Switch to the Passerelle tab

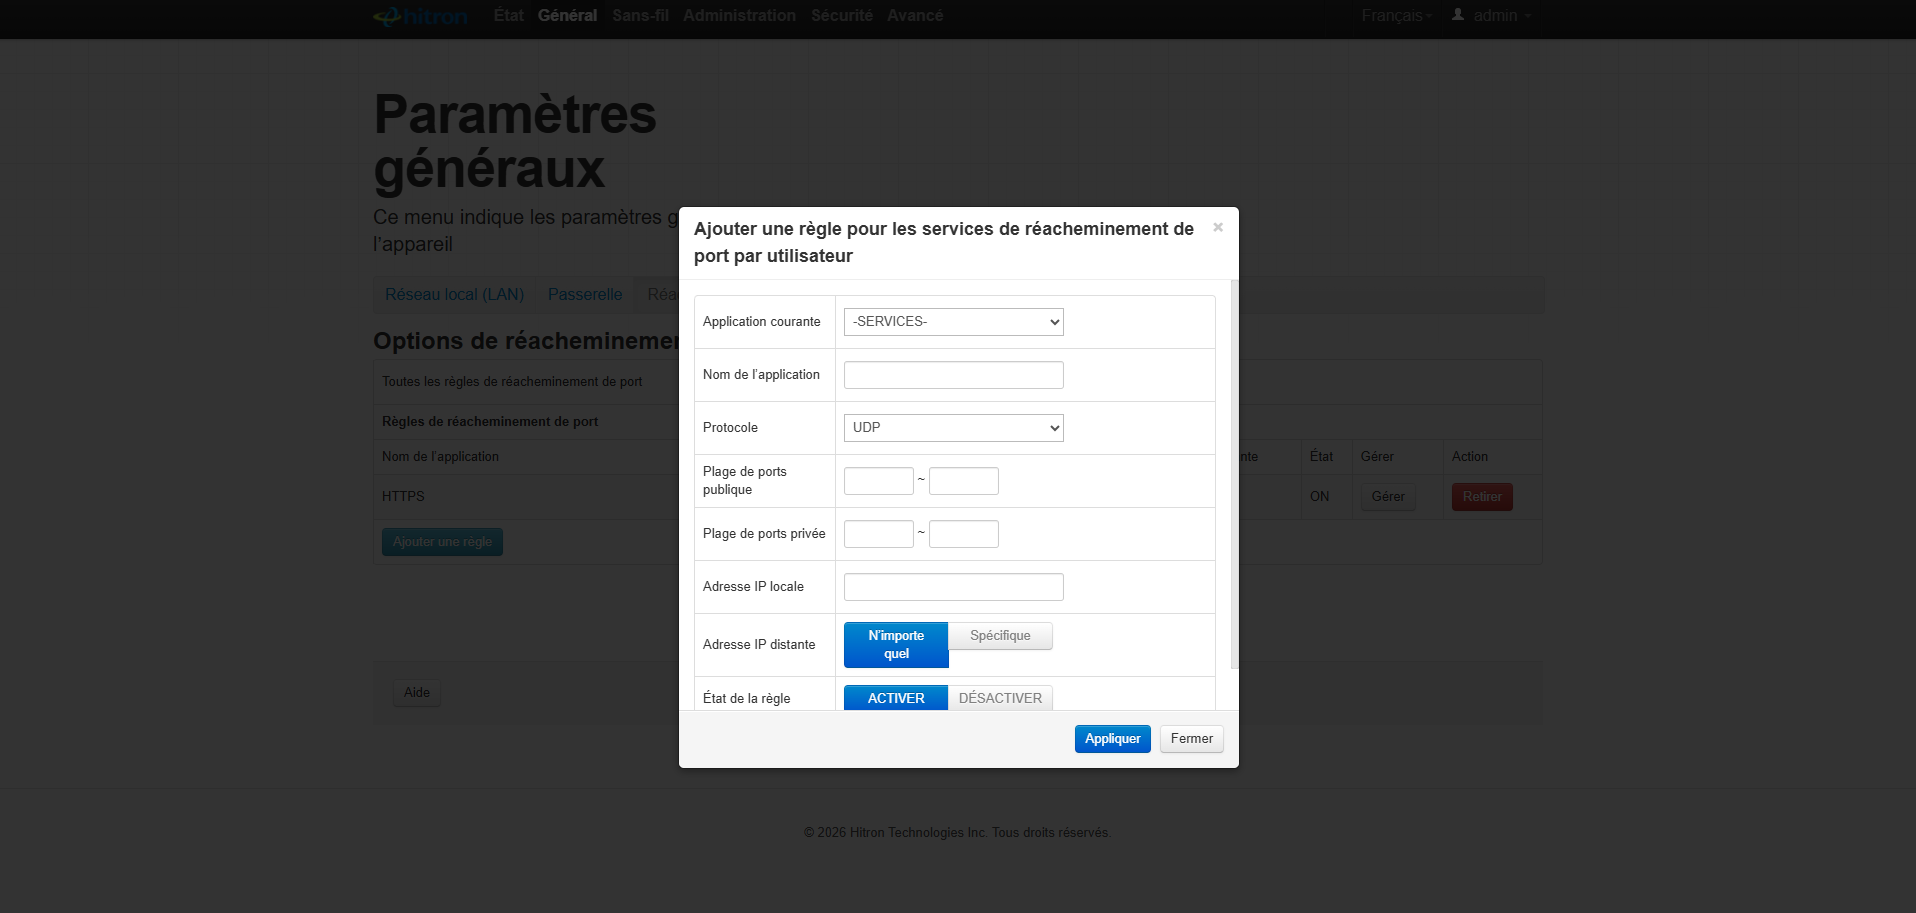click(585, 295)
